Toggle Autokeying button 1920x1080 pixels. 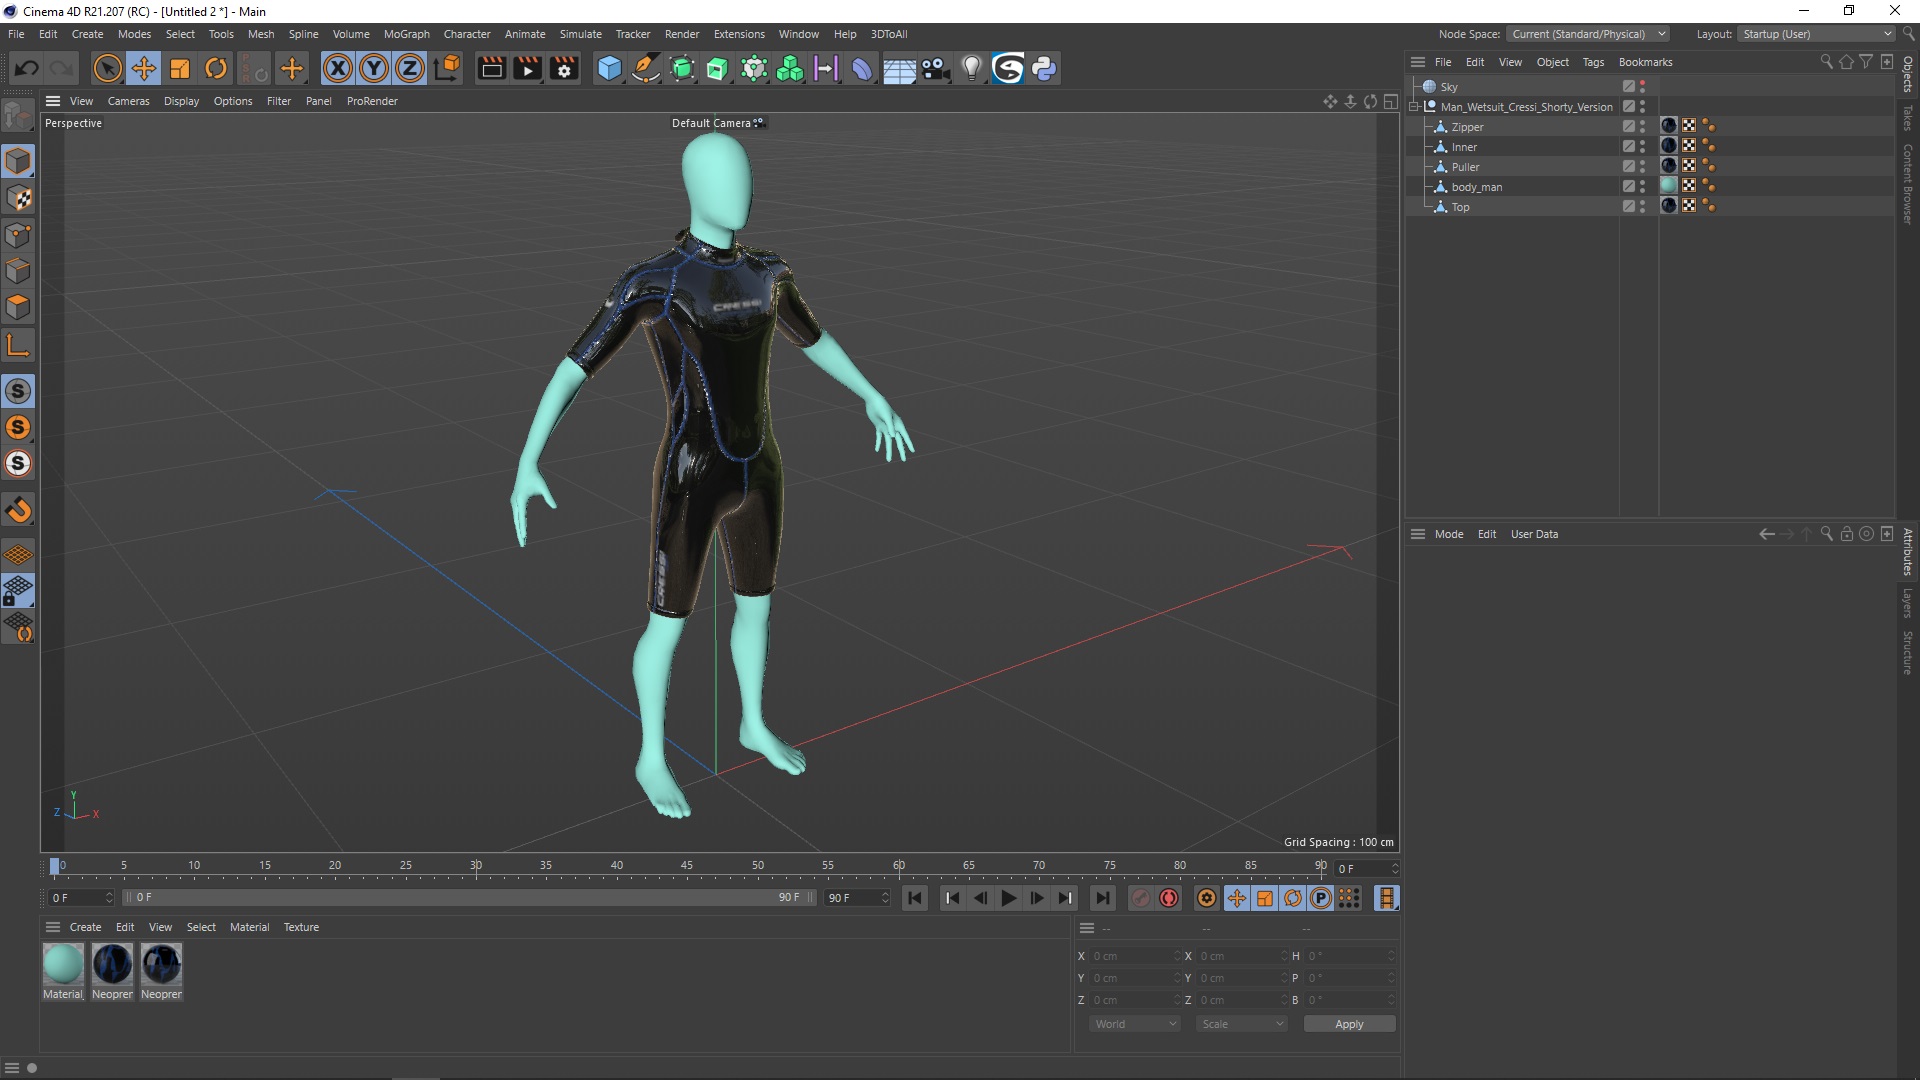pyautogui.click(x=1169, y=898)
